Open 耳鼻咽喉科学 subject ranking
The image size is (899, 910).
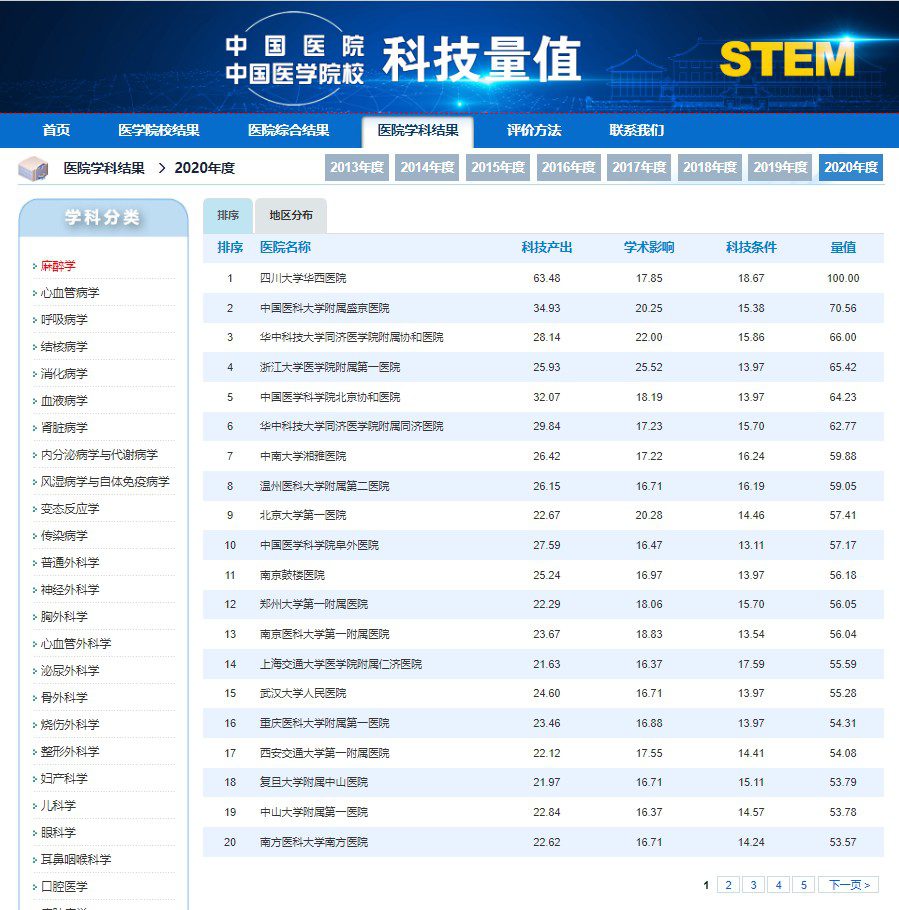pyautogui.click(x=75, y=860)
